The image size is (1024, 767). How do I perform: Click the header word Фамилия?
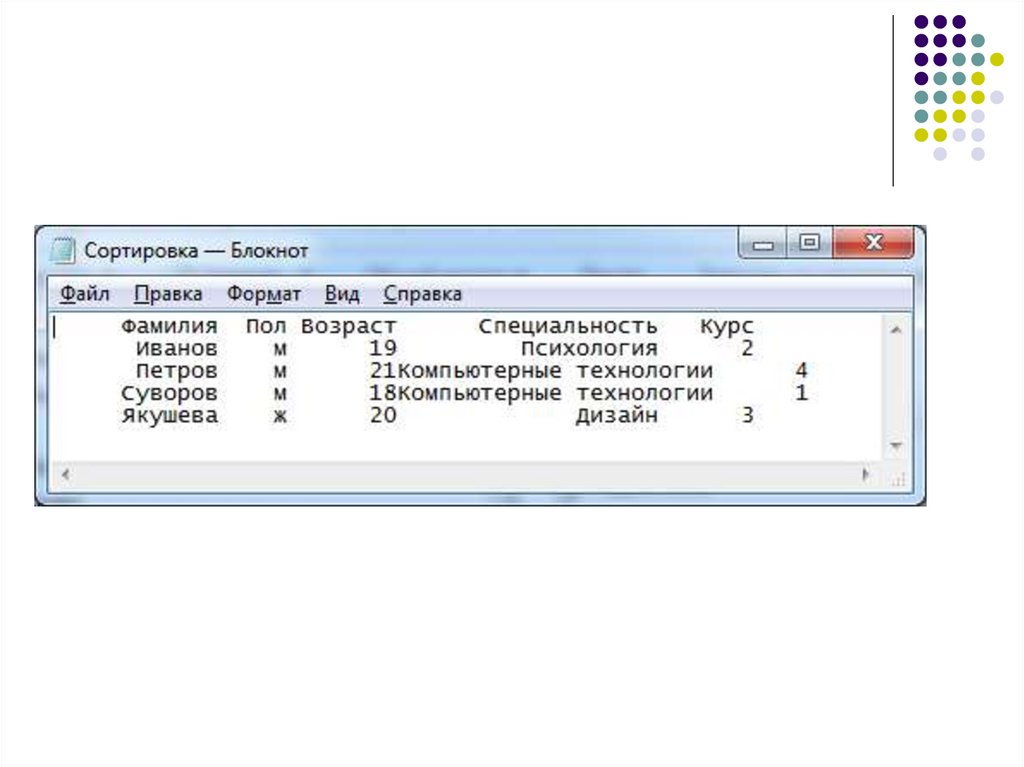169,326
